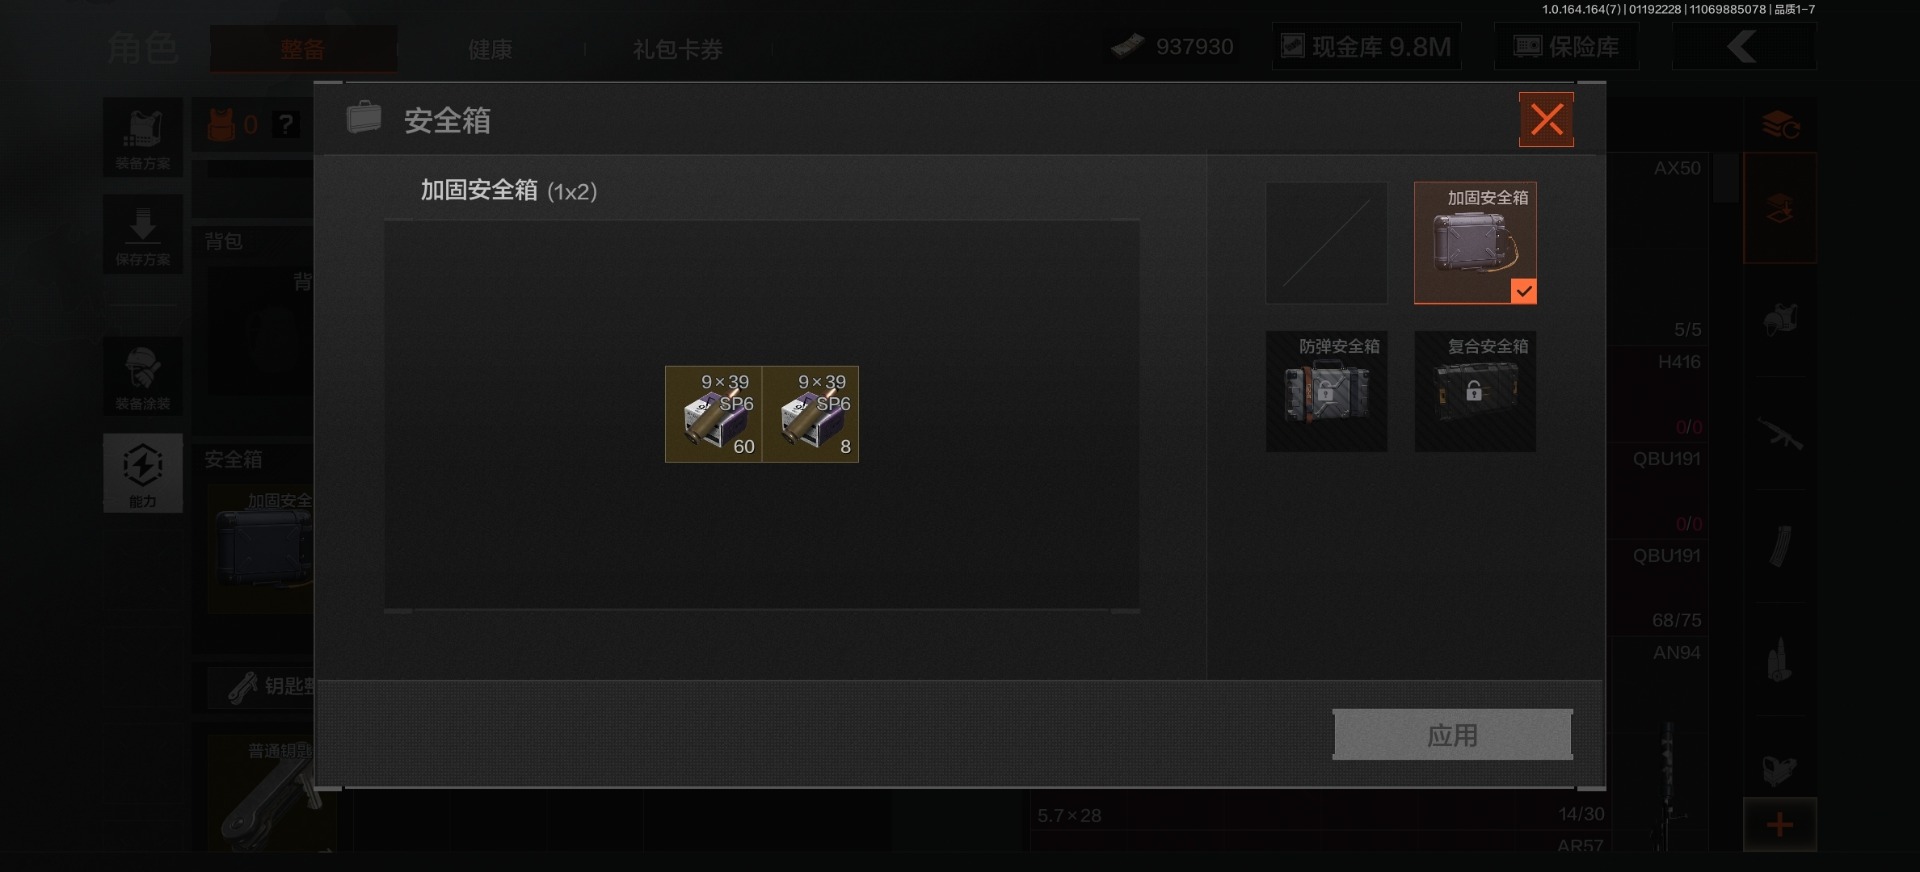Pick the empty no-case slot

click(1326, 243)
